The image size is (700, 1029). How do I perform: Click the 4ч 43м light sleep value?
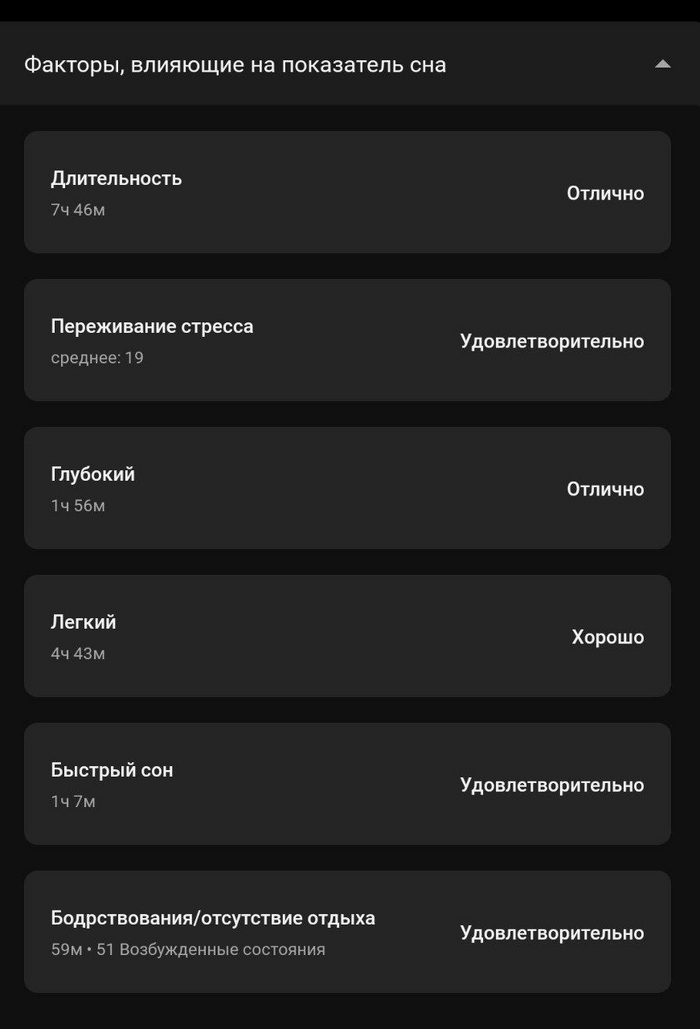coord(77,654)
